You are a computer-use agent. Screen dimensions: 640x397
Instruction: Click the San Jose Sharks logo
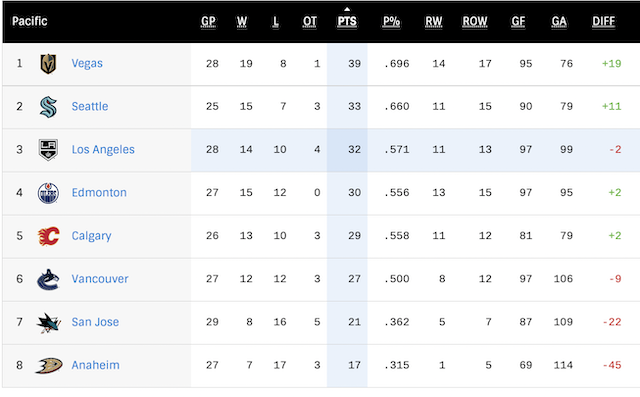click(x=49, y=323)
